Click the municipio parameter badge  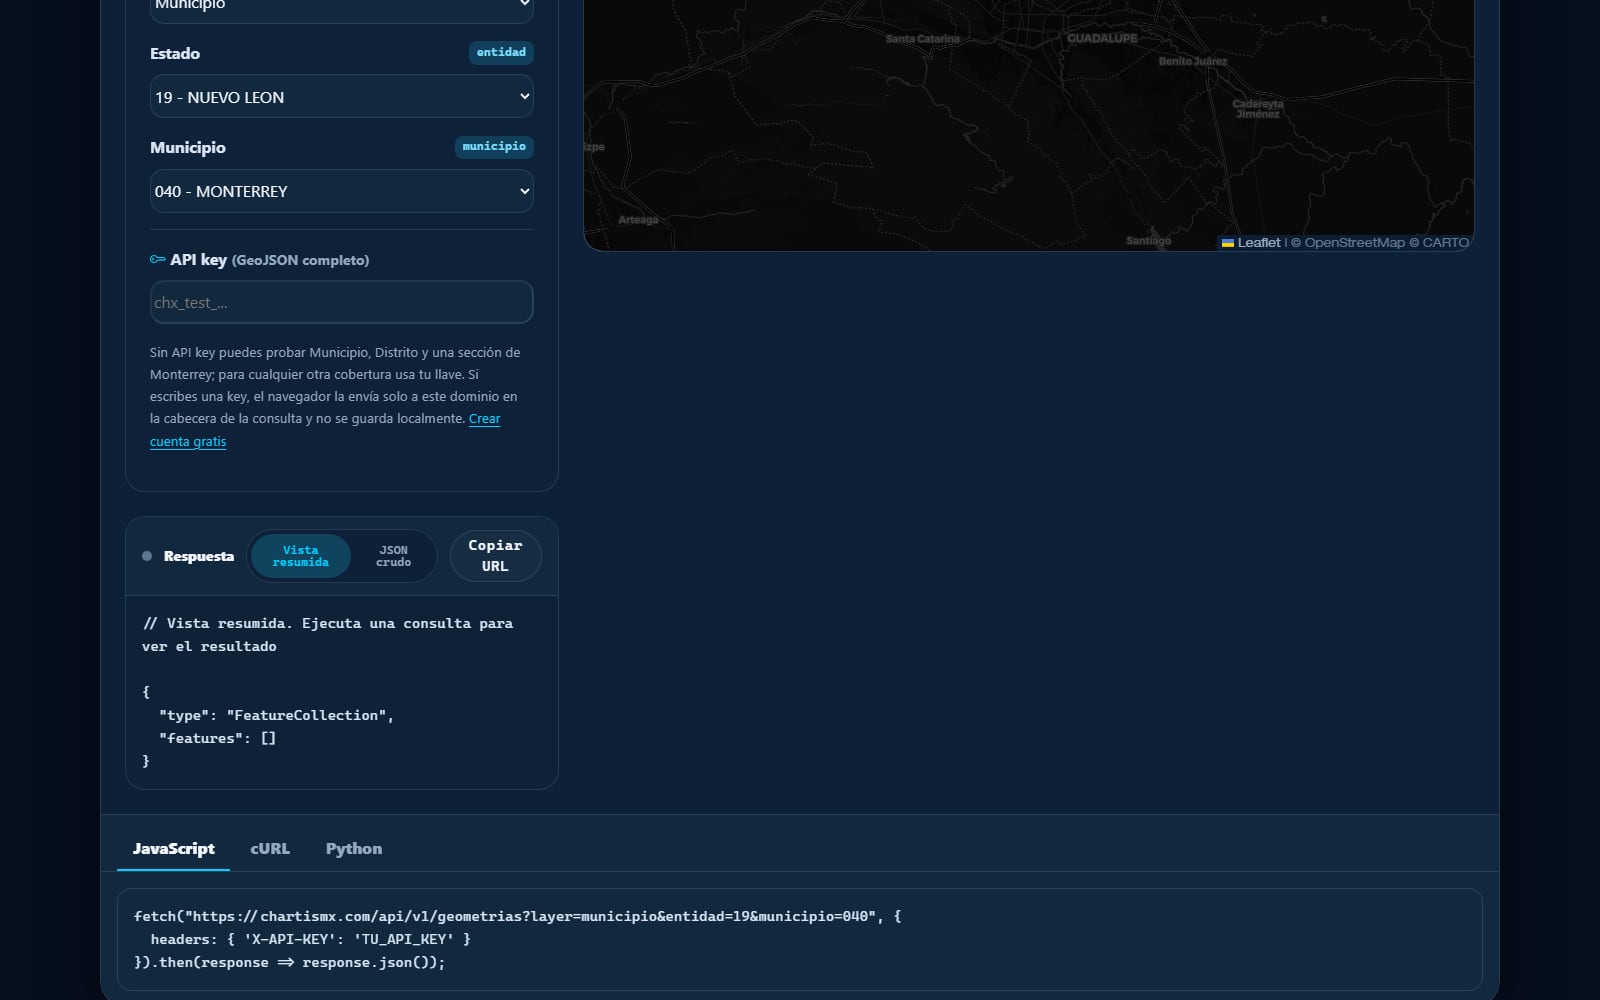click(x=494, y=147)
